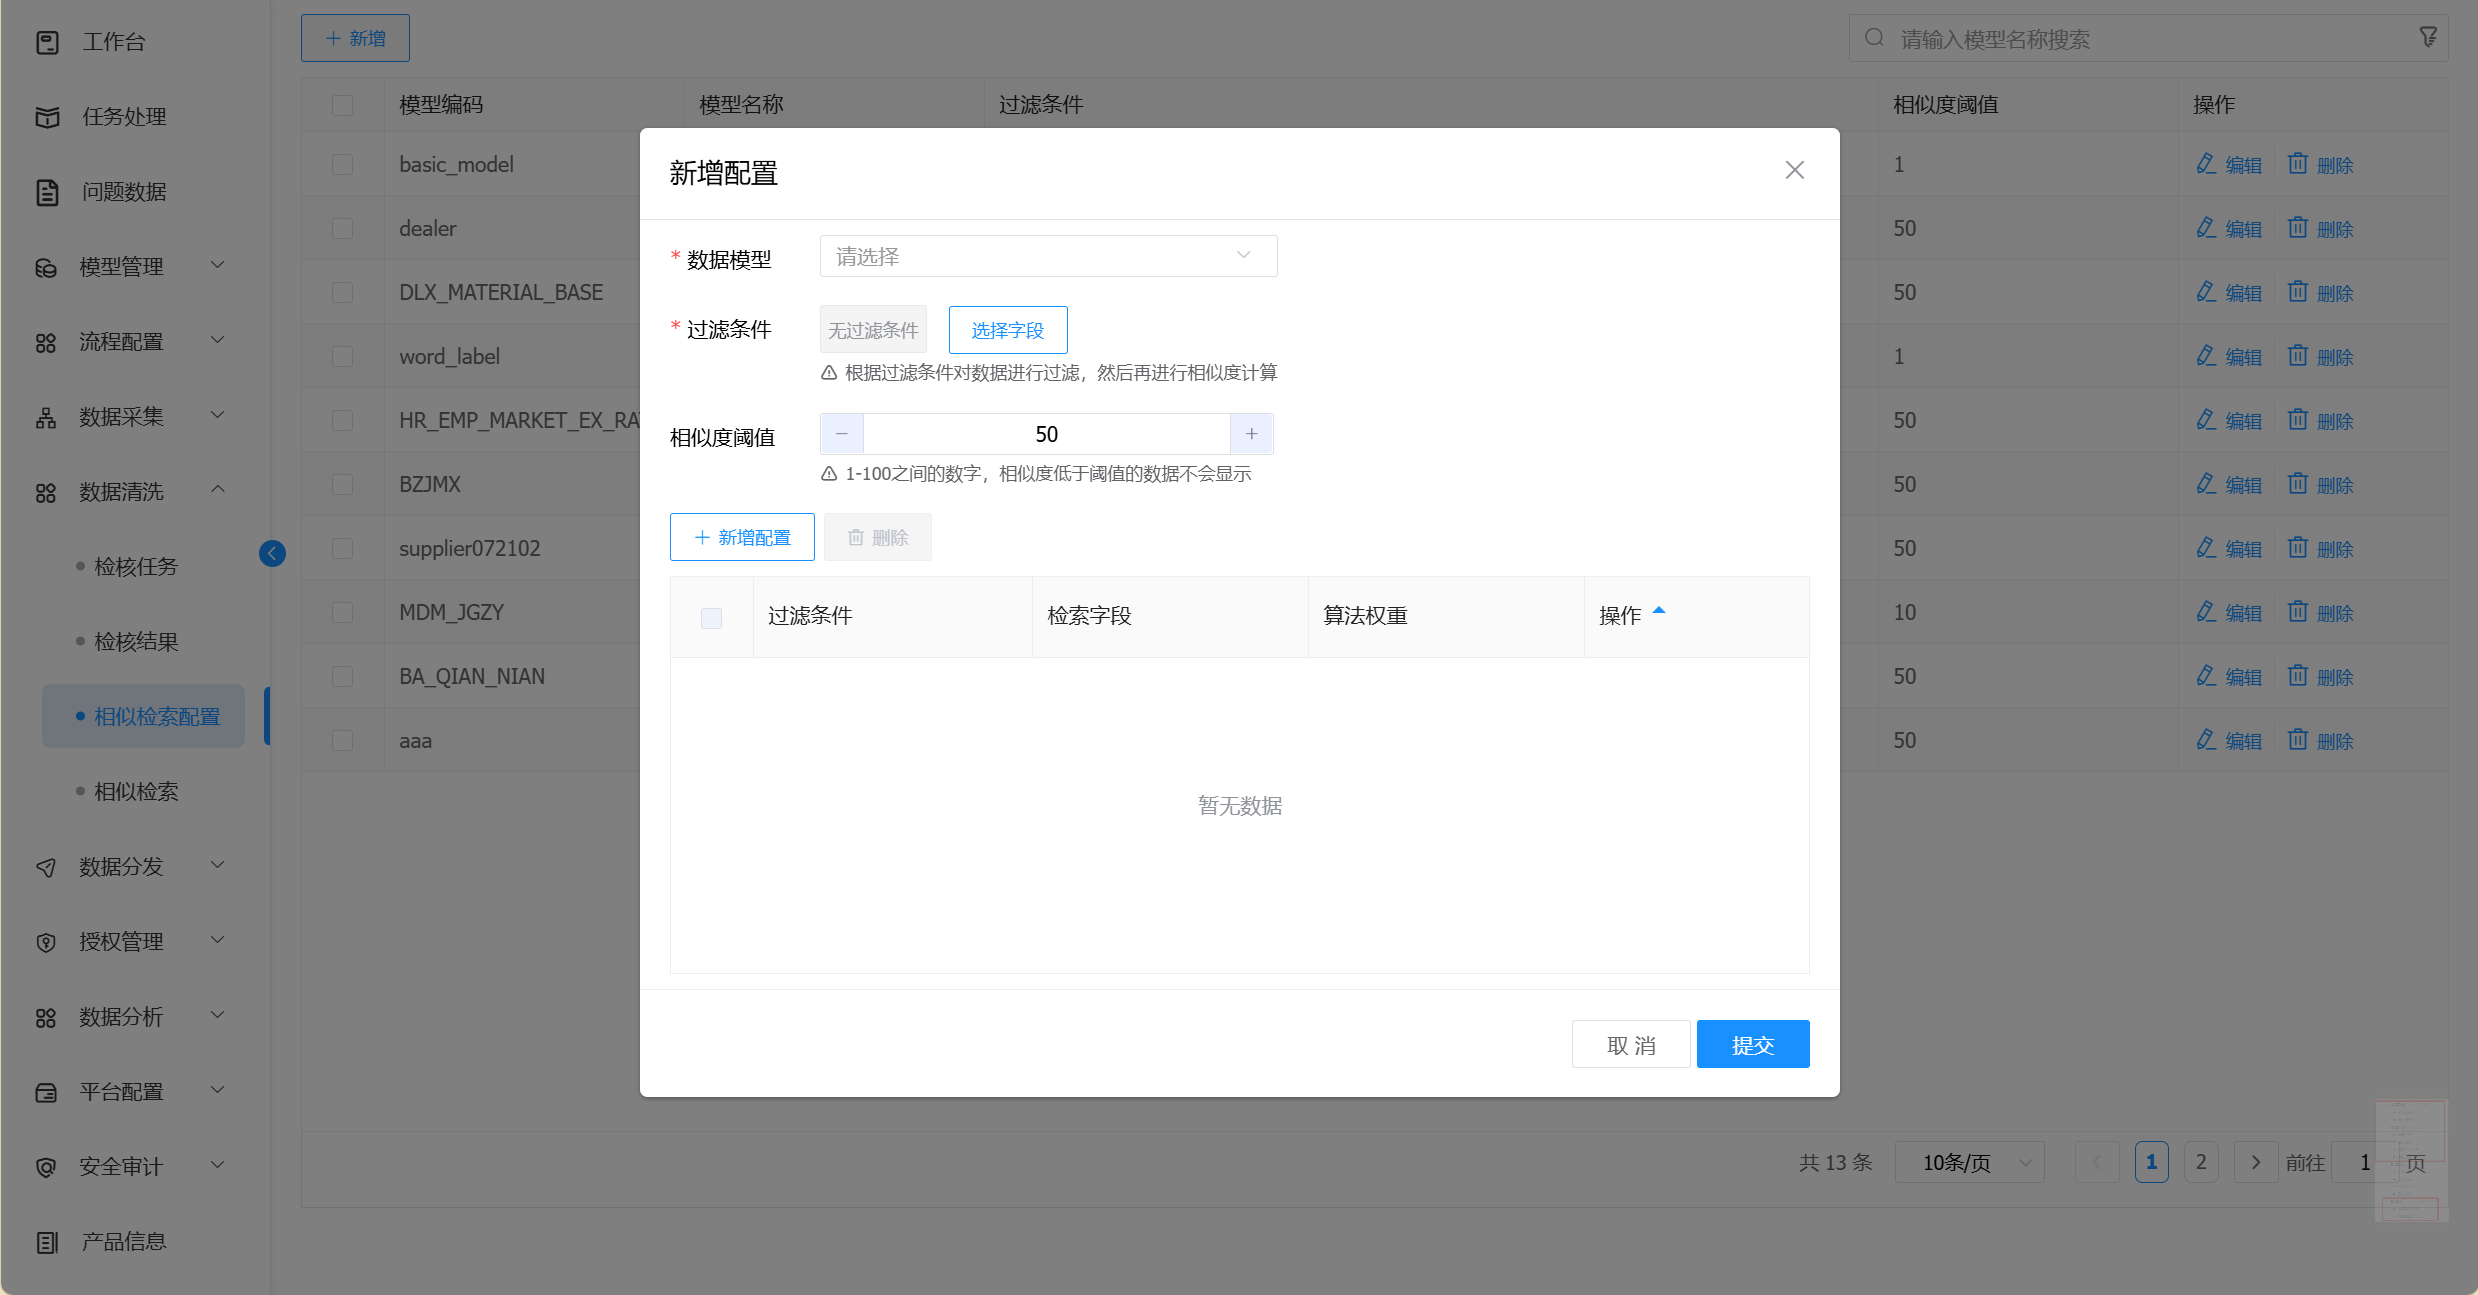Click the plus stepper for 相似度阈值
The height and width of the screenshot is (1295, 2478).
click(1251, 434)
